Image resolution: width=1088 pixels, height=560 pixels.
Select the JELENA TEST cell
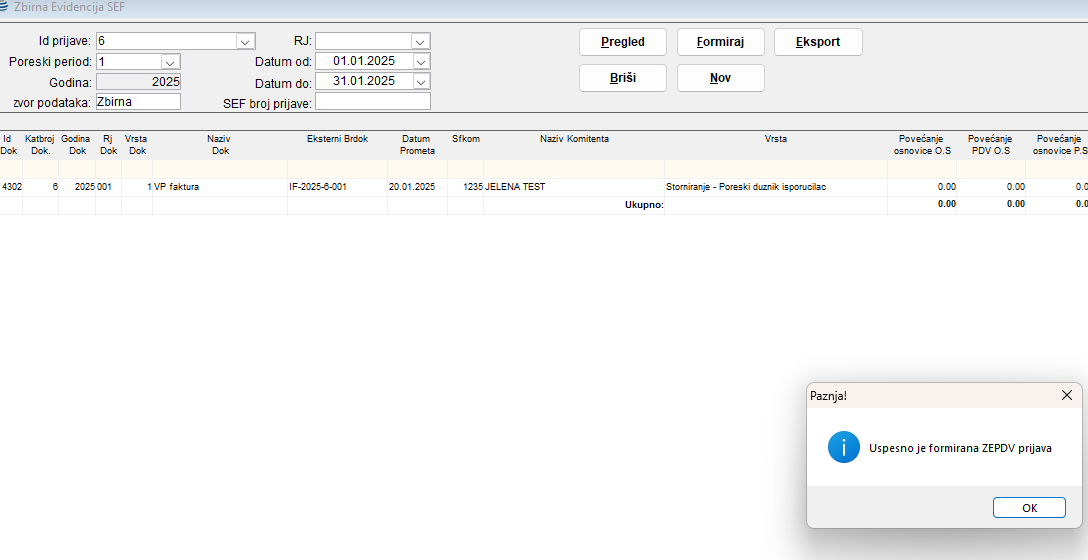[573, 187]
